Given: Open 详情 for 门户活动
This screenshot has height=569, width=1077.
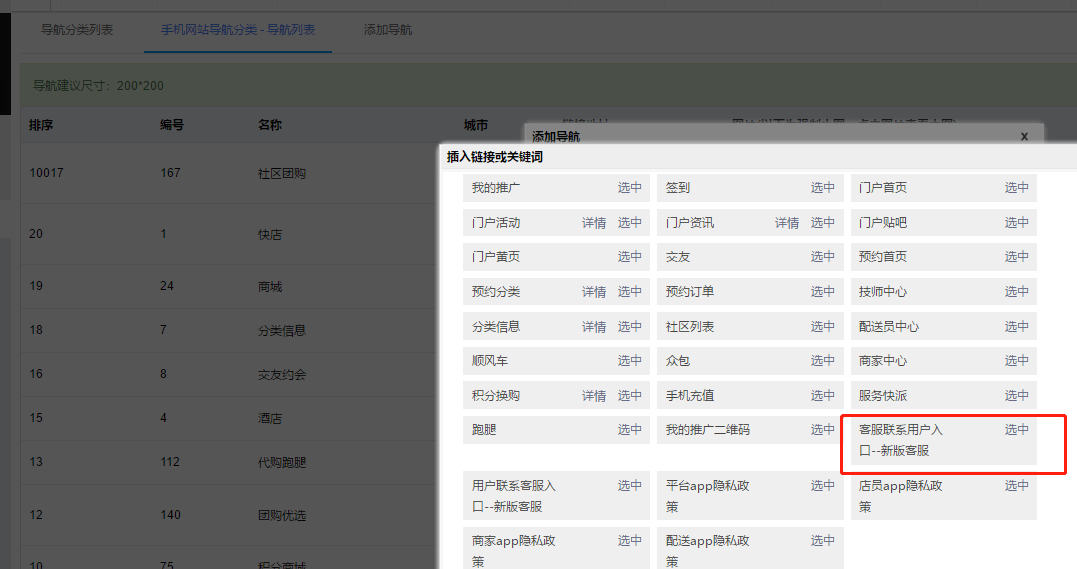Looking at the screenshot, I should coord(593,223).
